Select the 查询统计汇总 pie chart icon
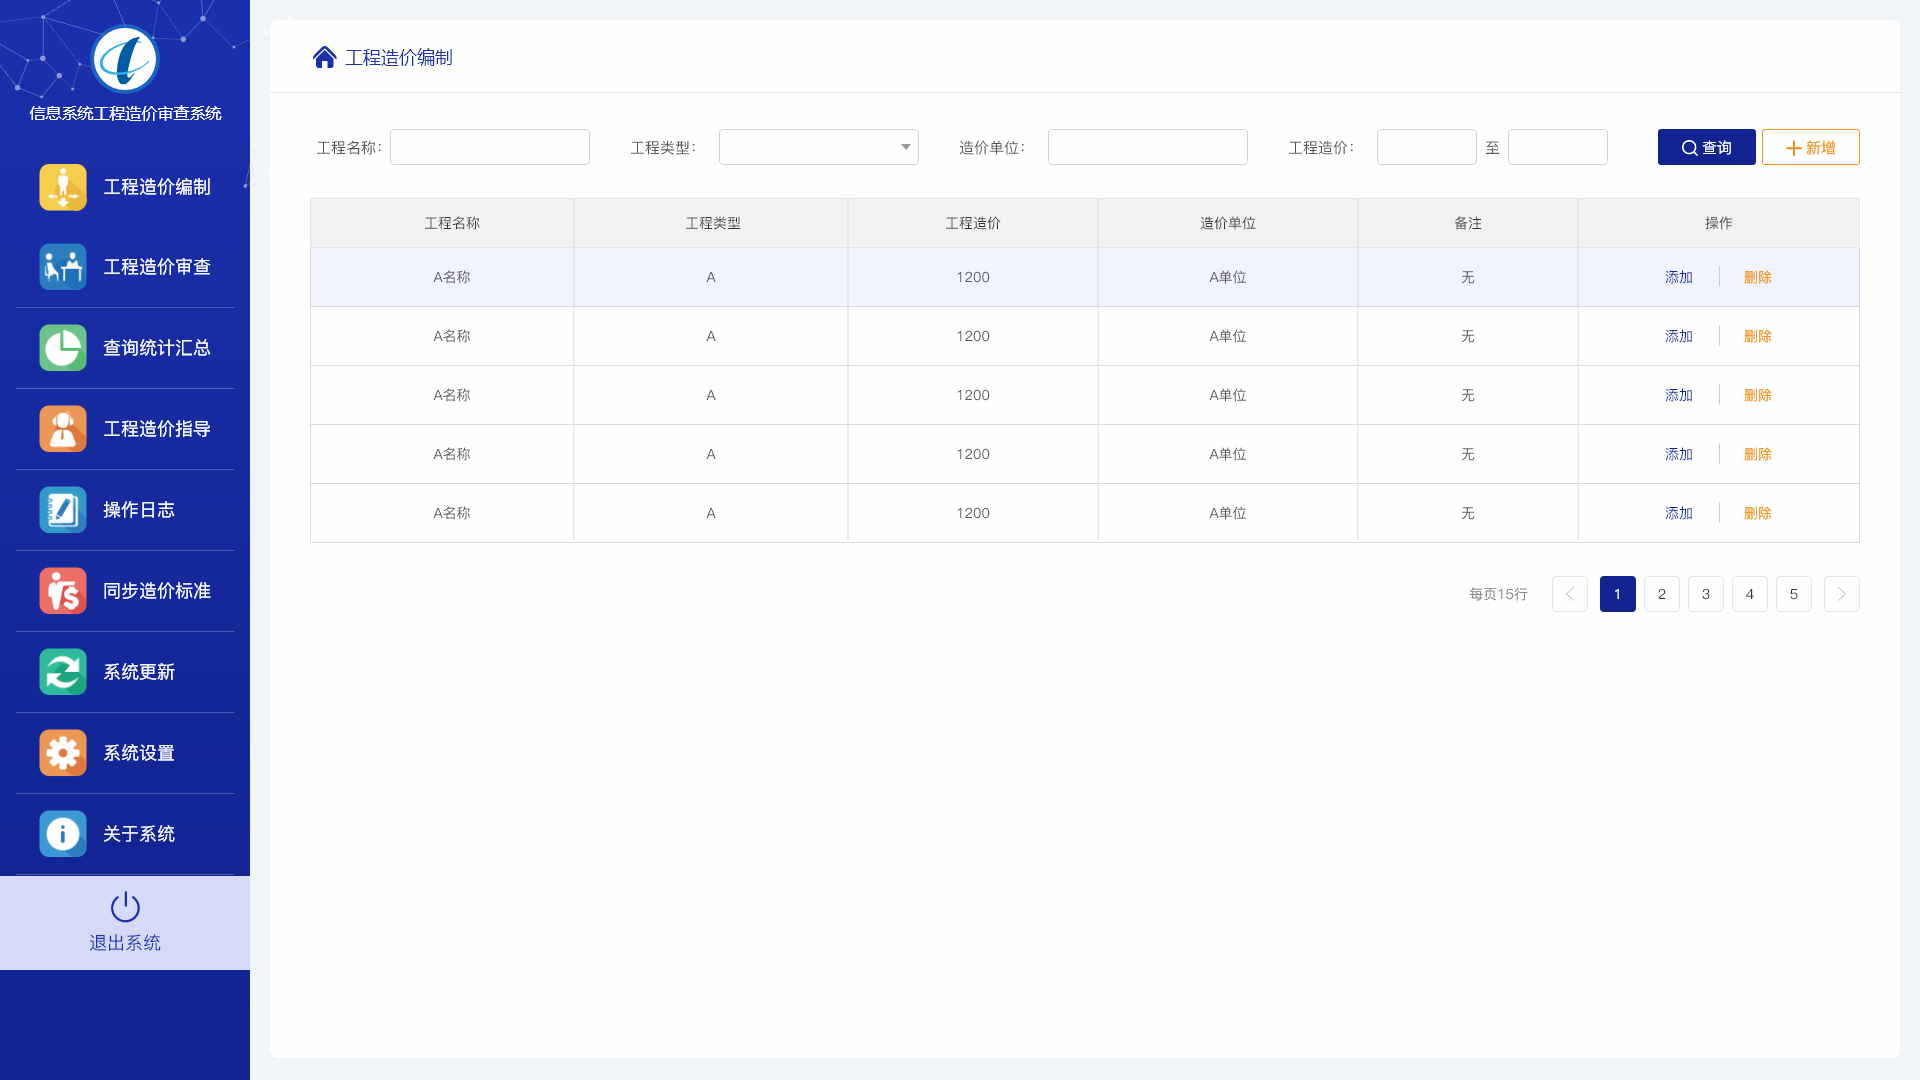This screenshot has height=1080, width=1920. (63, 348)
